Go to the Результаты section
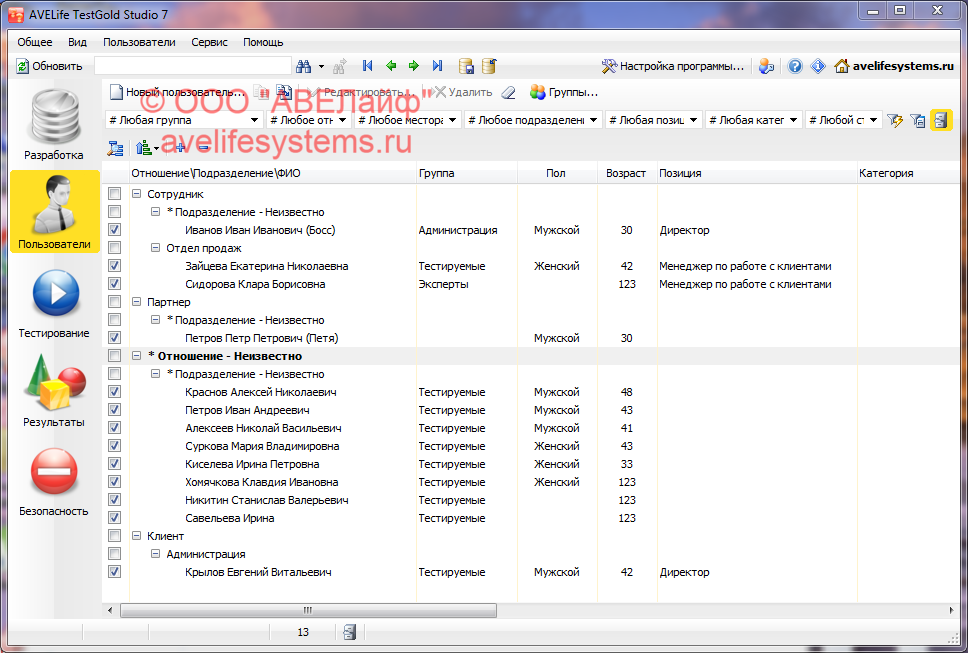 [54, 392]
